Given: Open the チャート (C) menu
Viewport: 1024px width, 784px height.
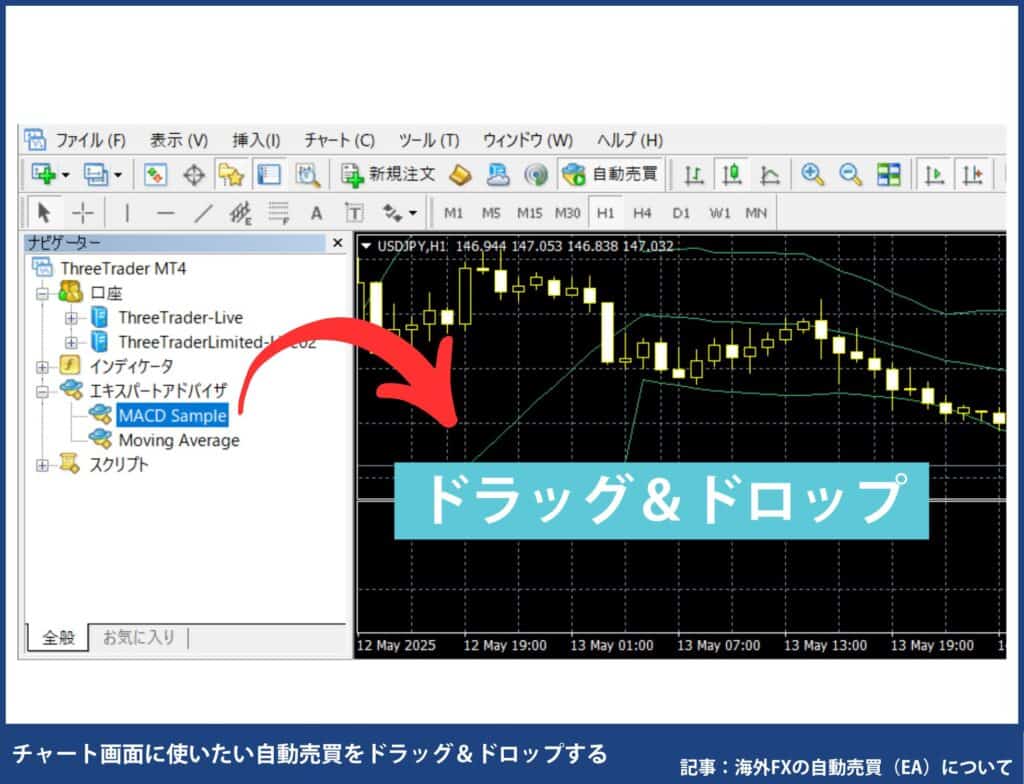Looking at the screenshot, I should [339, 140].
